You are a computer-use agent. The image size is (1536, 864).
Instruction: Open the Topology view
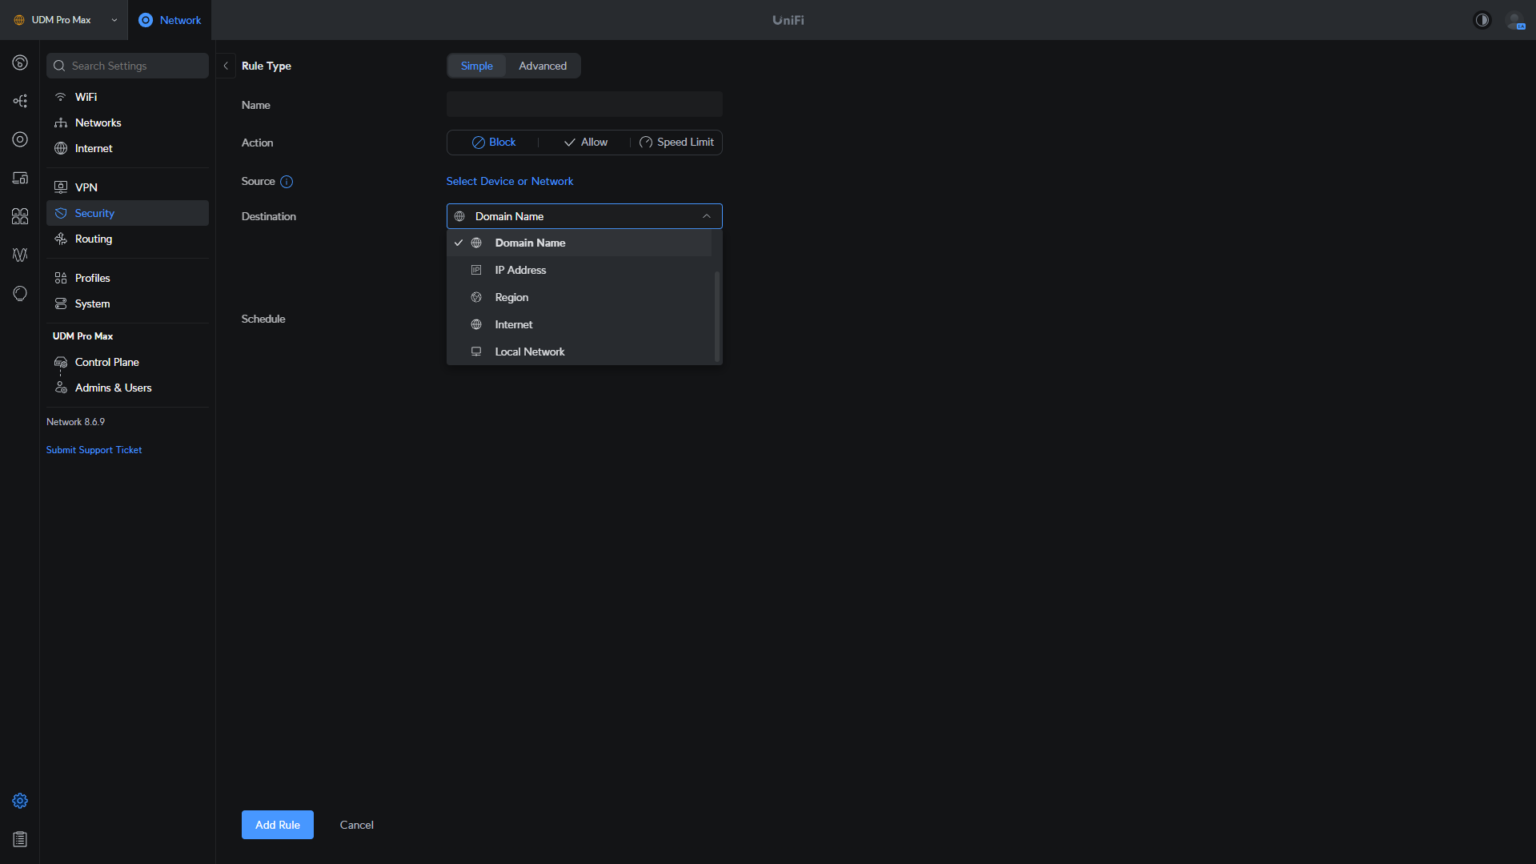(19, 100)
